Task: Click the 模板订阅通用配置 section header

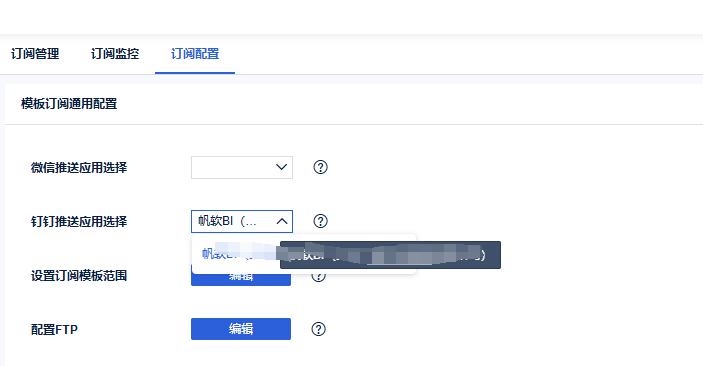Action: [x=69, y=104]
